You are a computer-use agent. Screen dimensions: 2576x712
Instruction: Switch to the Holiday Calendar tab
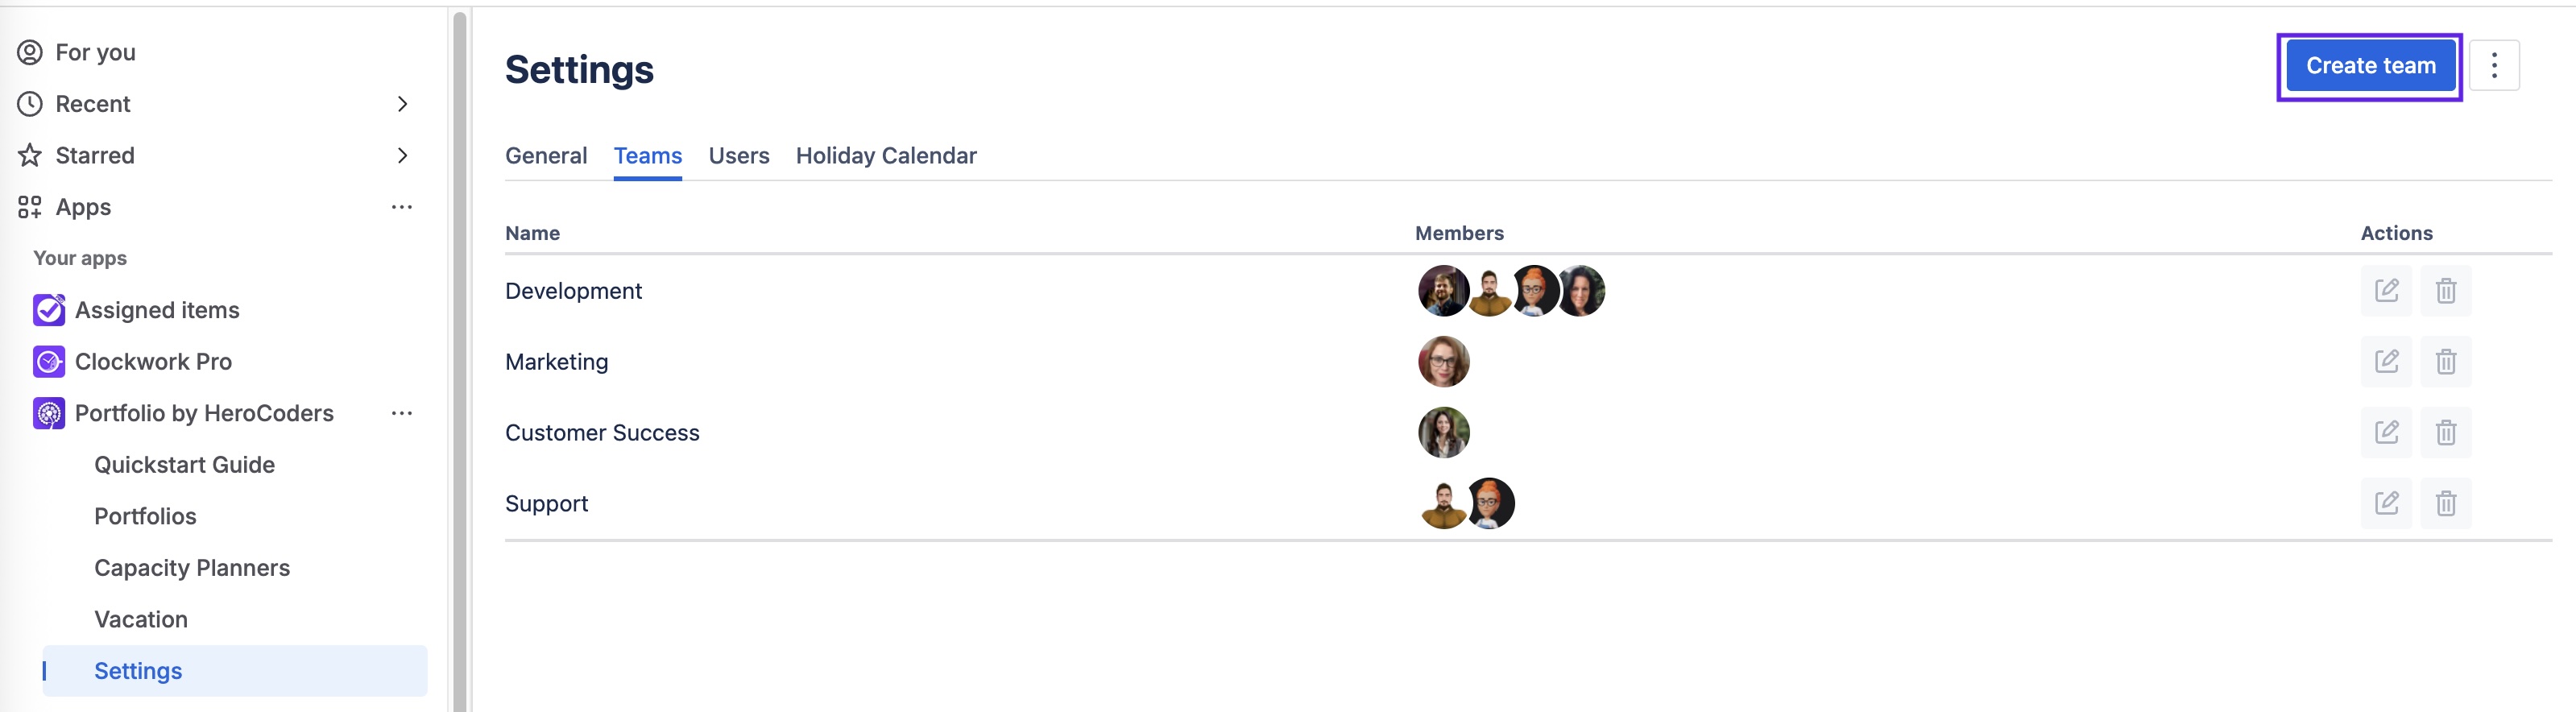[x=885, y=156]
